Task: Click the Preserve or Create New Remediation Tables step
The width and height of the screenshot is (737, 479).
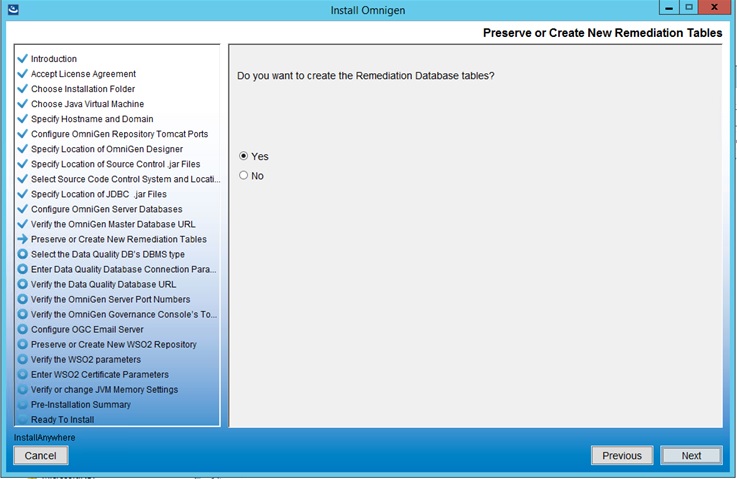Action: [118, 239]
